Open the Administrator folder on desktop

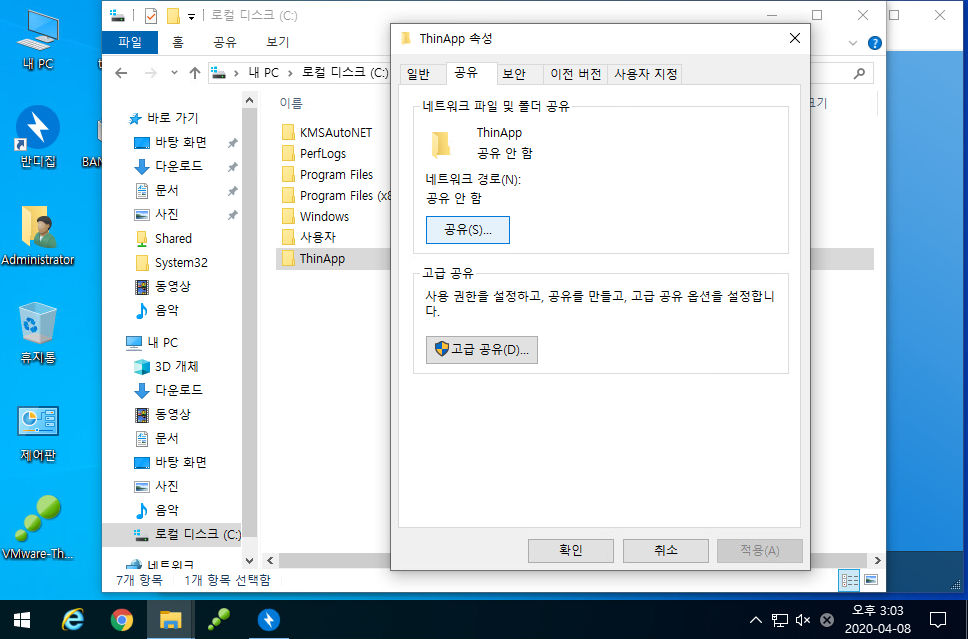pos(38,236)
